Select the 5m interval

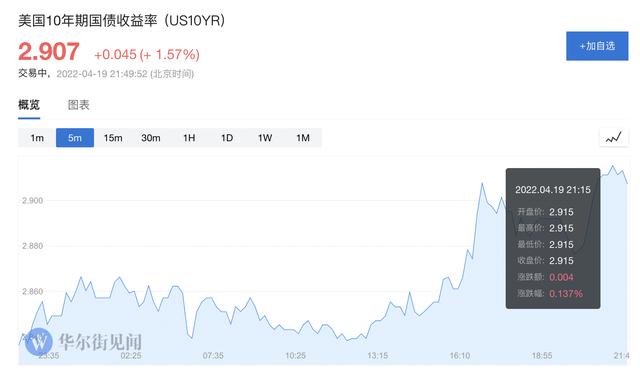pos(75,138)
